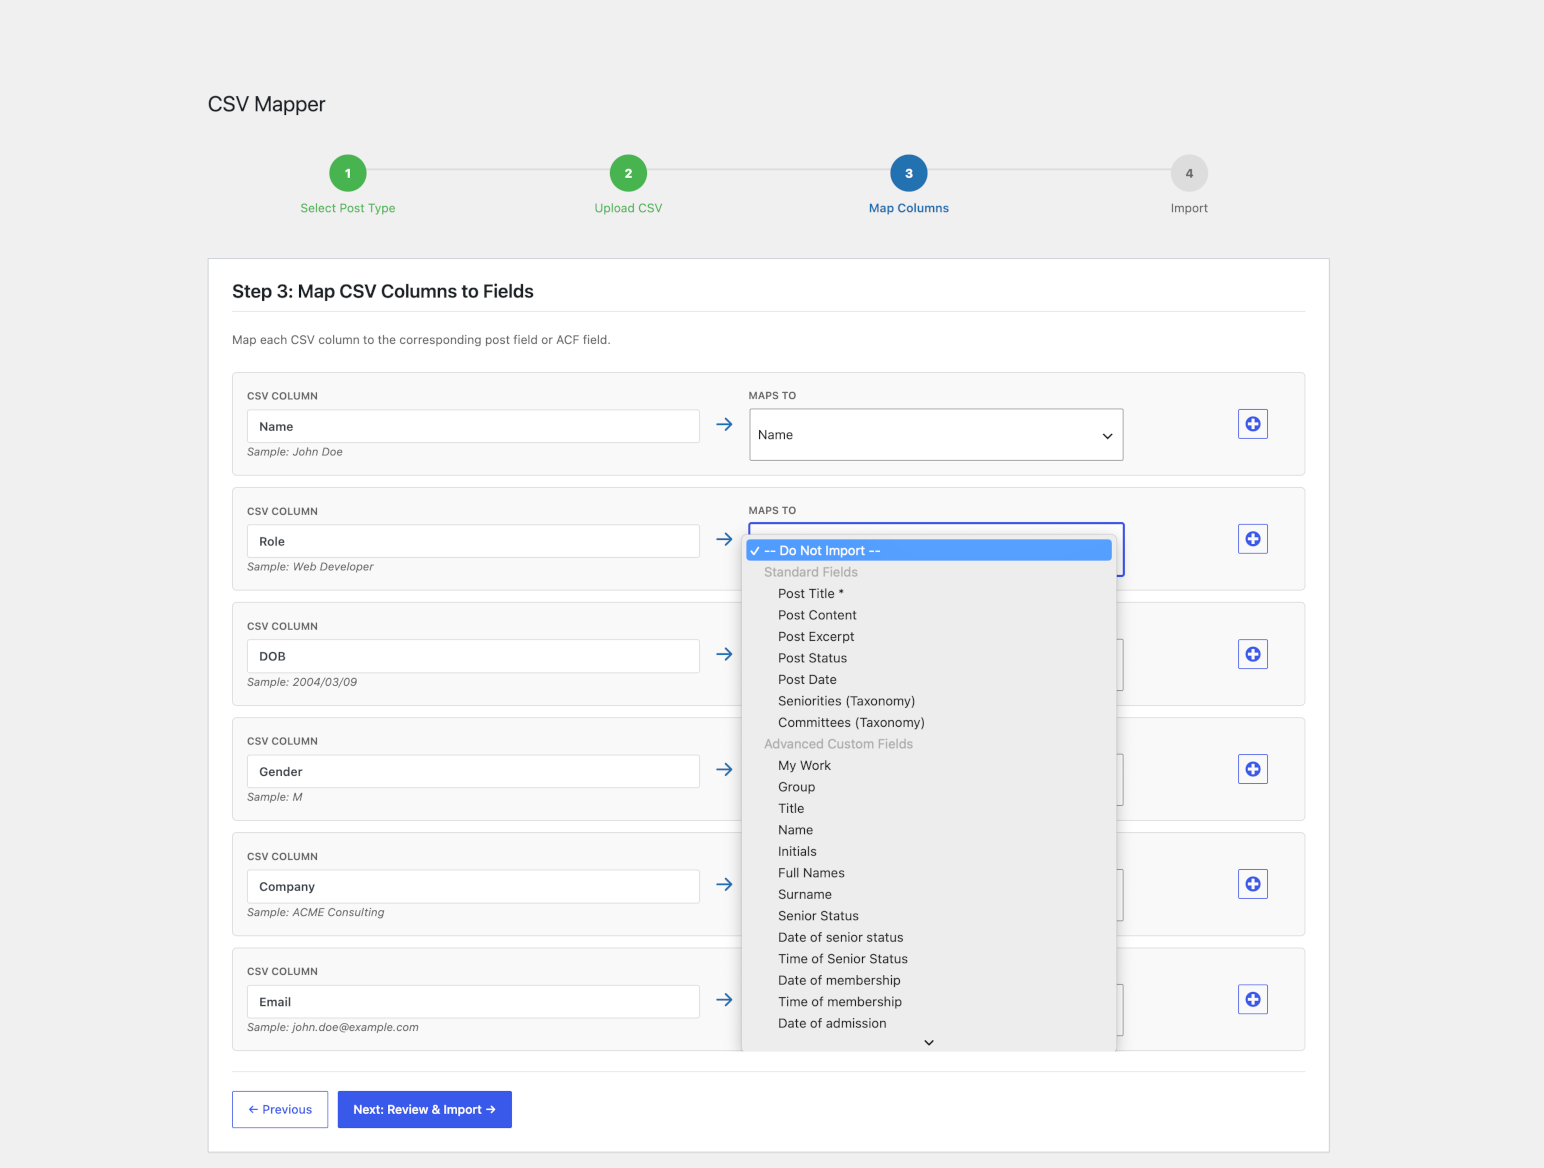Image resolution: width=1544 pixels, height=1168 pixels.
Task: Click the Previous button
Action: [280, 1109]
